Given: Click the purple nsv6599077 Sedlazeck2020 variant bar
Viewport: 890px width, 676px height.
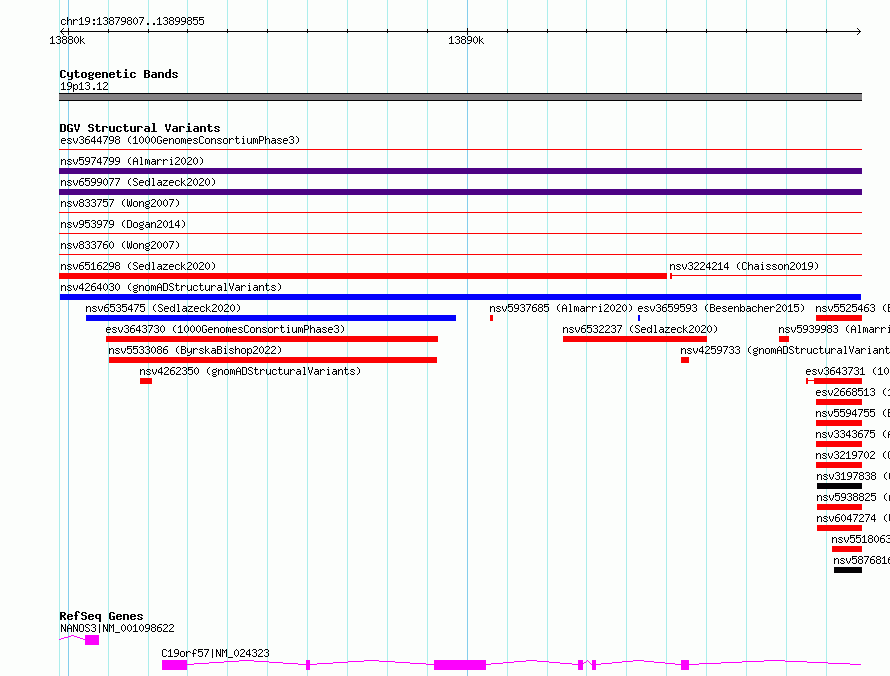Looking at the screenshot, I should coord(460,192).
